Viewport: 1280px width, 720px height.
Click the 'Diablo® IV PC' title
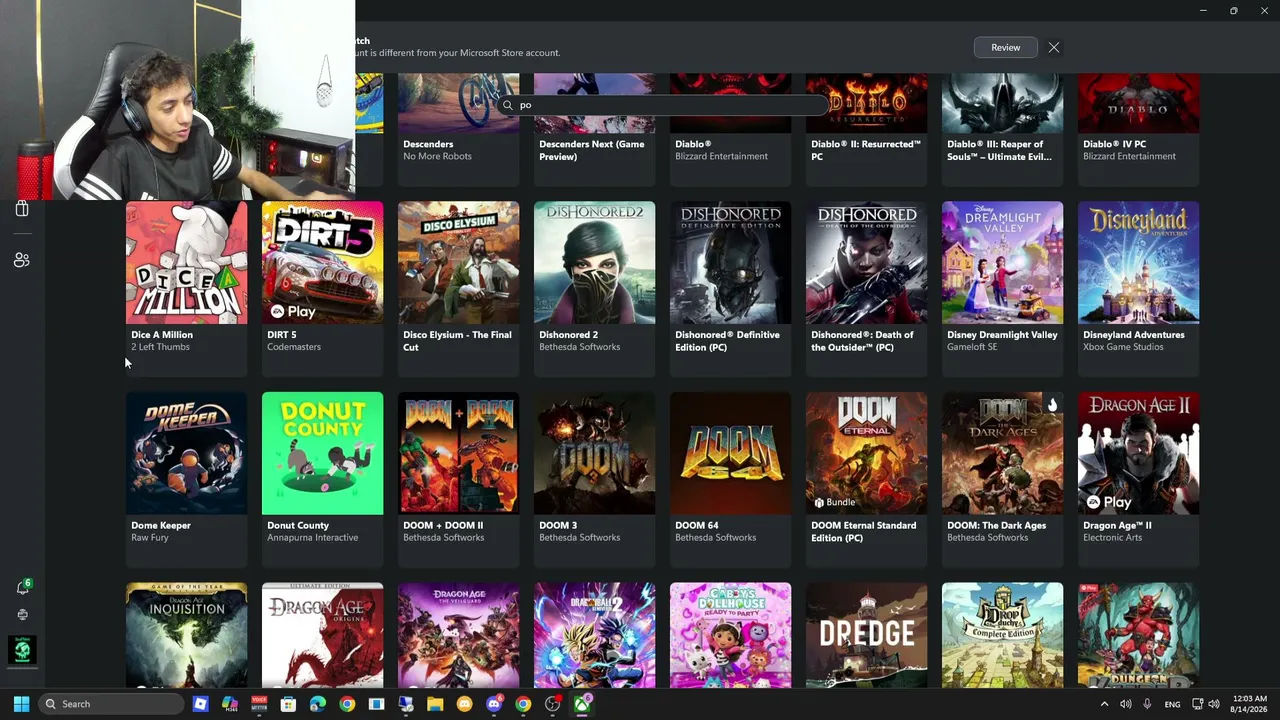(1114, 144)
